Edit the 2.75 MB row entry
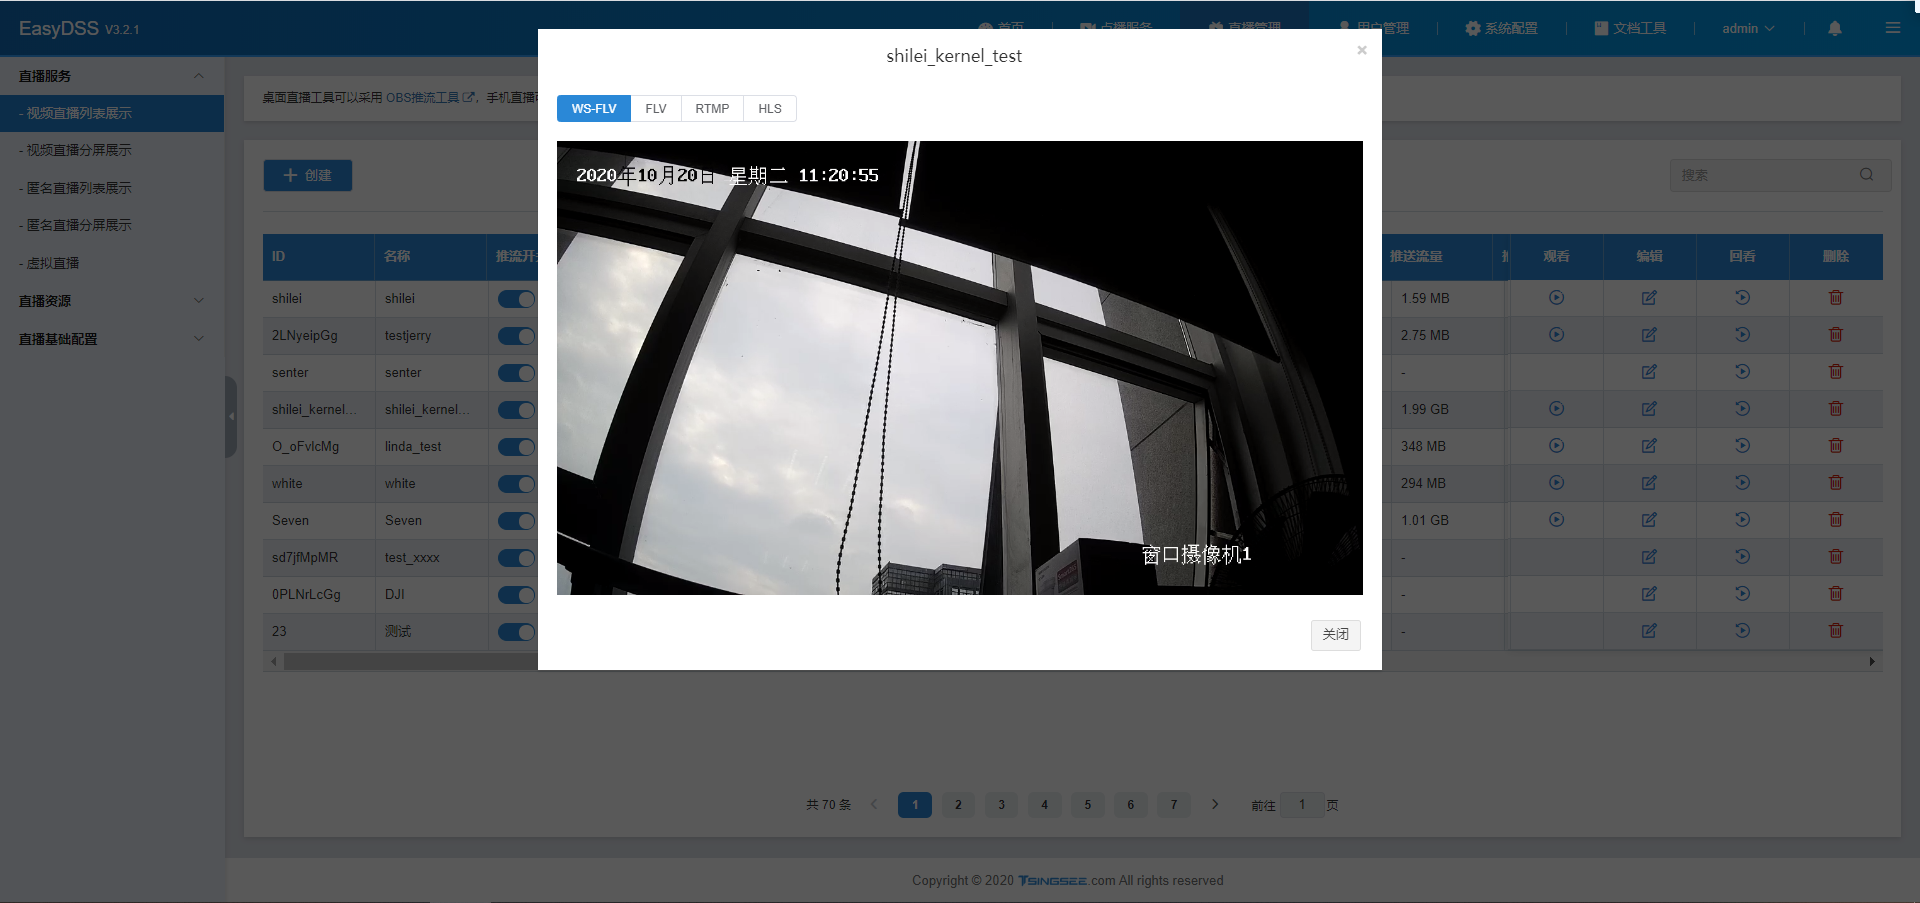Viewport: 1920px width, 903px height. [1649, 335]
